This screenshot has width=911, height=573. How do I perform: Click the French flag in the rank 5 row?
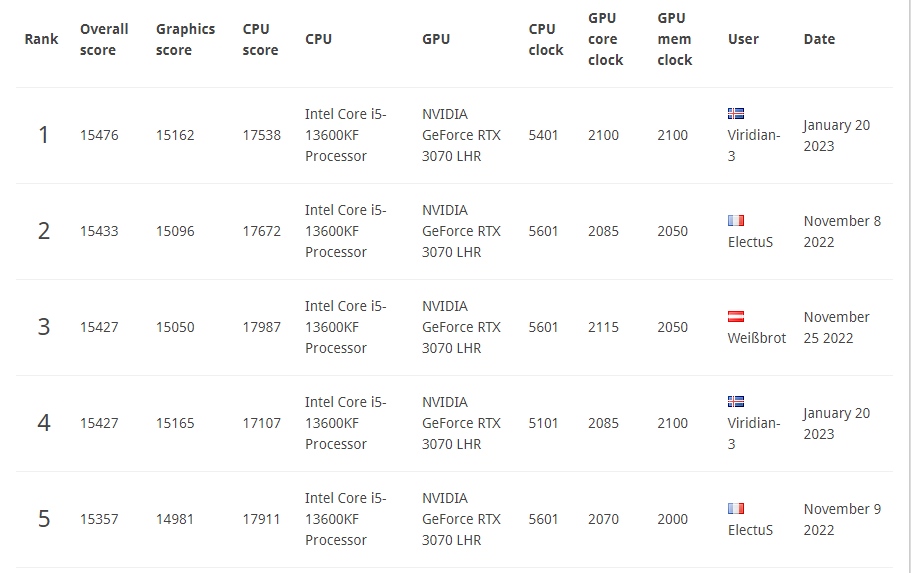(736, 508)
